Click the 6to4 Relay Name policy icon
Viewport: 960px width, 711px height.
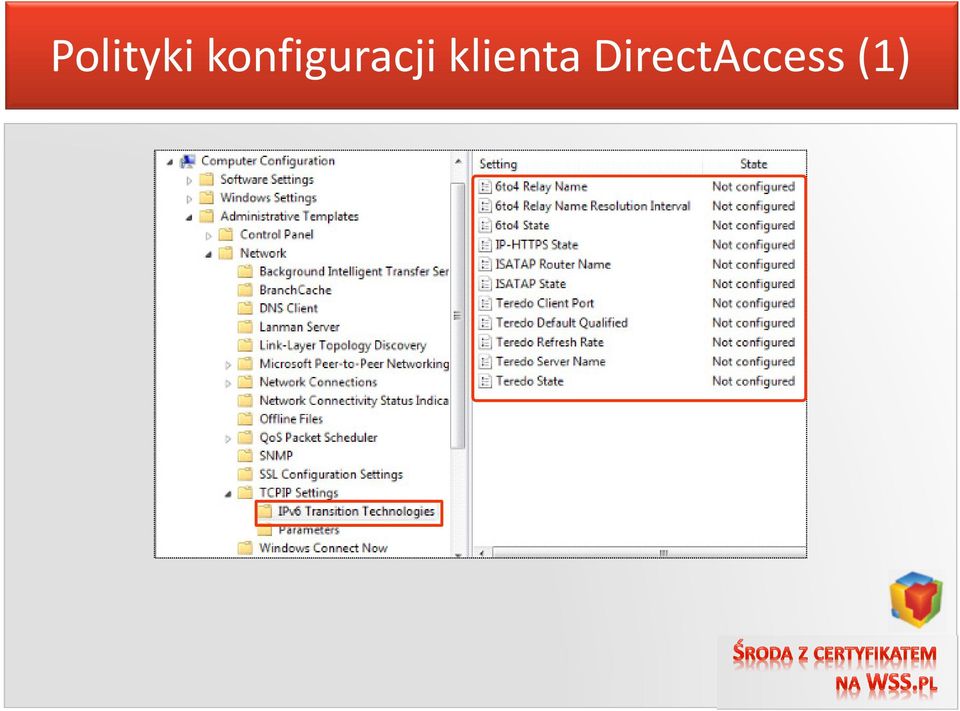[485, 187]
